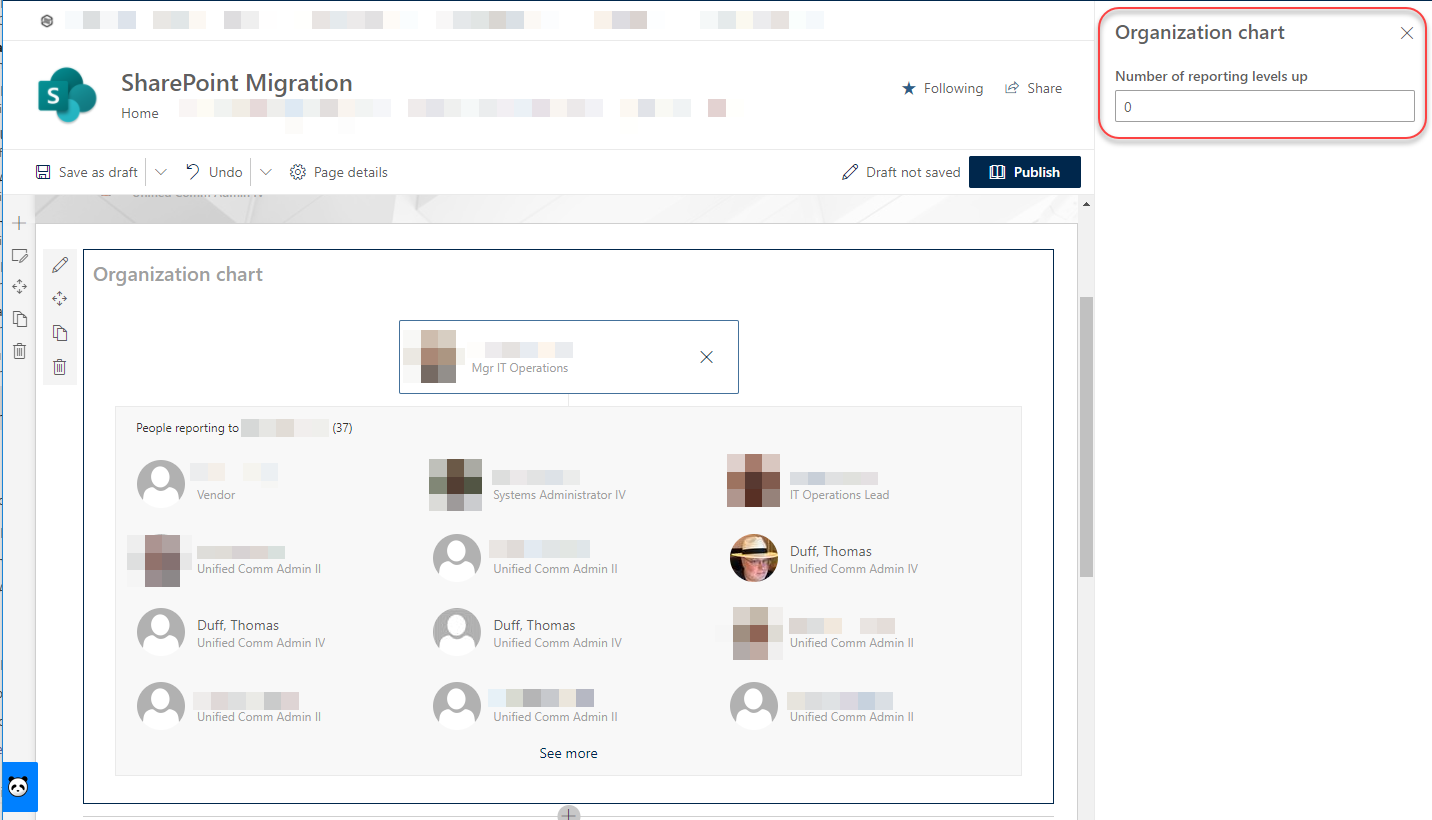1432x820 pixels.
Task: Undo the last change
Action: (x=213, y=171)
